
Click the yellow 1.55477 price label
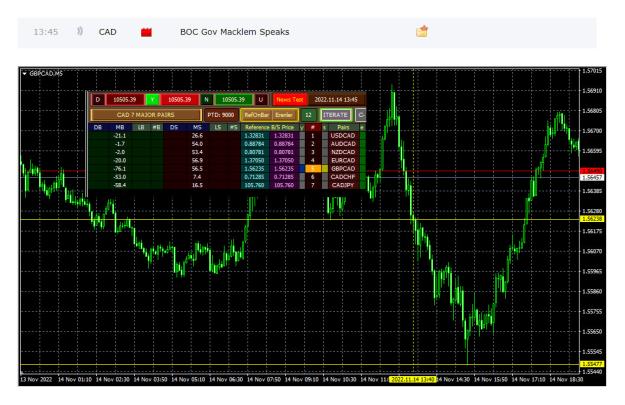pos(592,364)
